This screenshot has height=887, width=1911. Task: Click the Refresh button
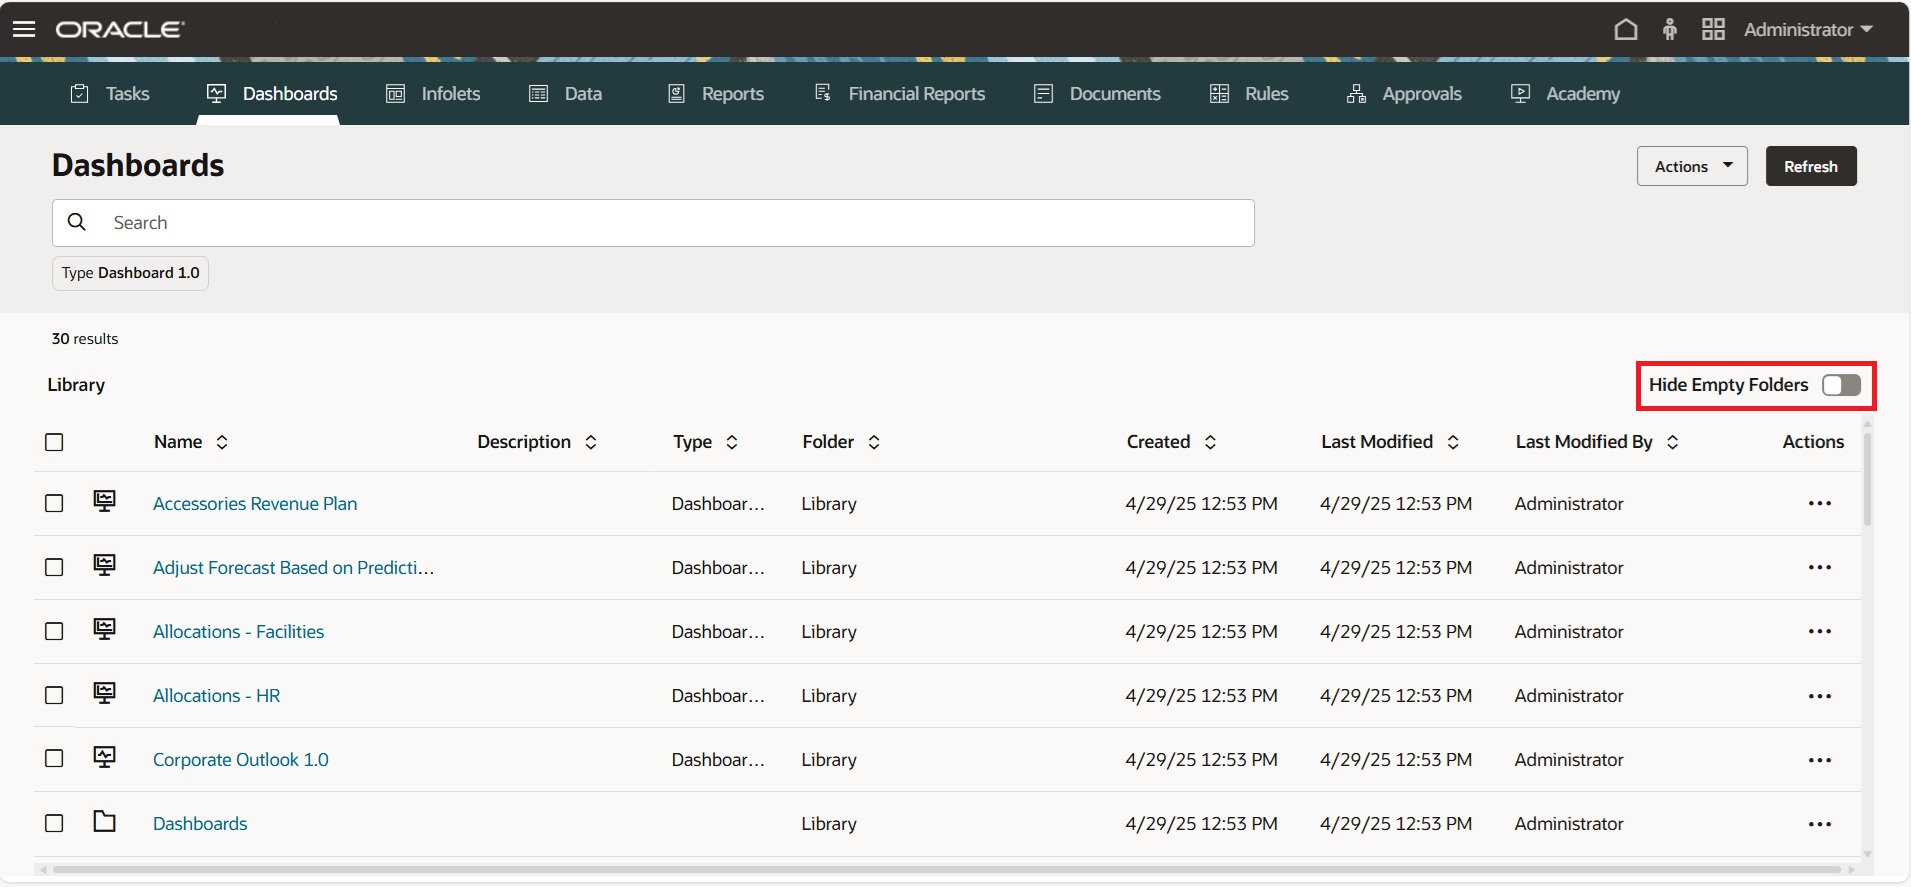click(x=1811, y=166)
